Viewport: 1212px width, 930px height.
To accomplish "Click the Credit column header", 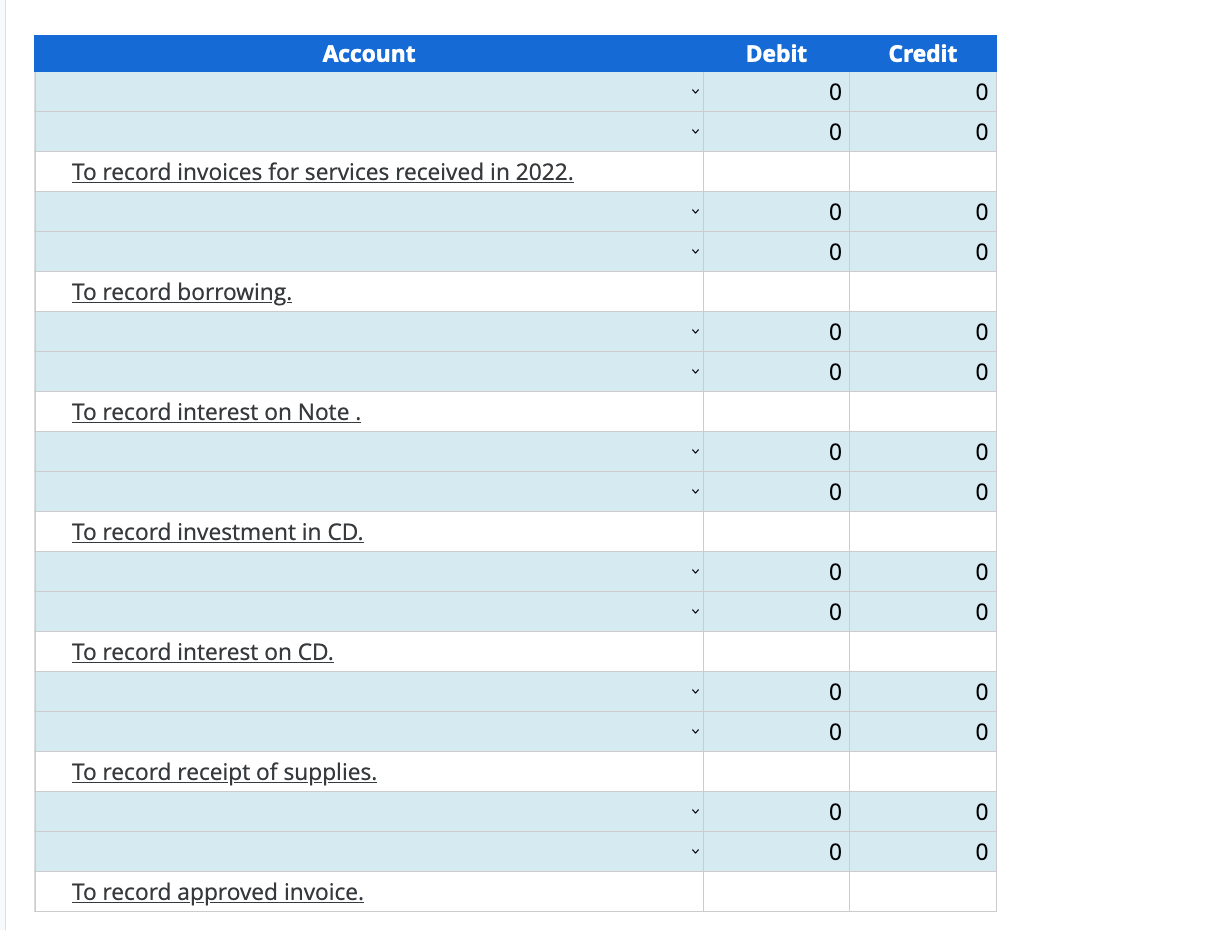I will (923, 54).
